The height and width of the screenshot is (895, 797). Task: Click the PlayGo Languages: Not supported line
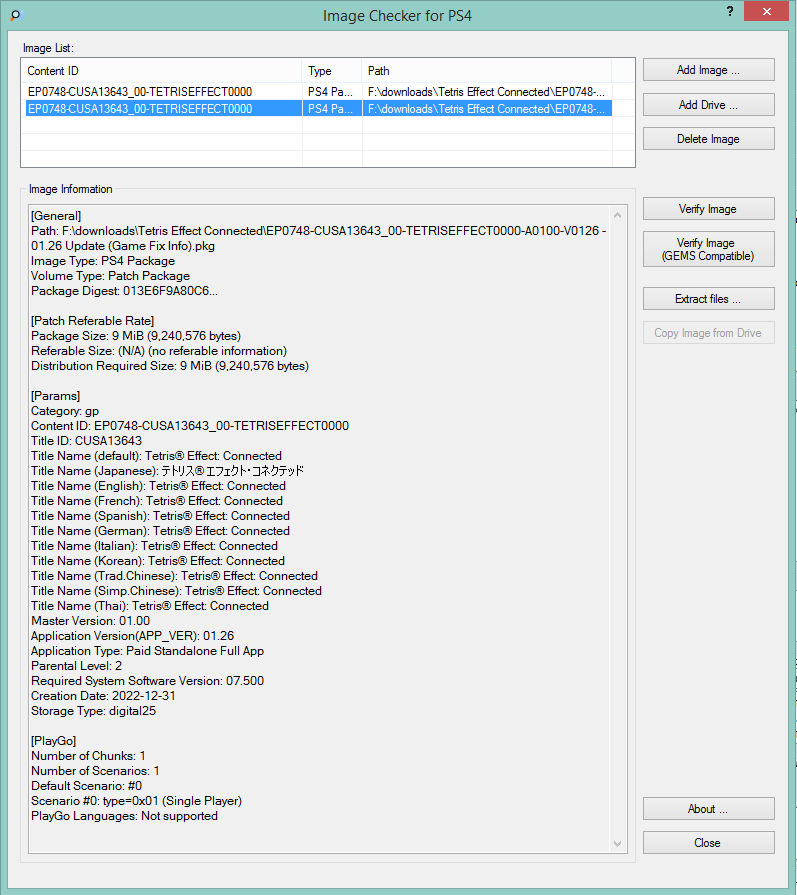[124, 816]
